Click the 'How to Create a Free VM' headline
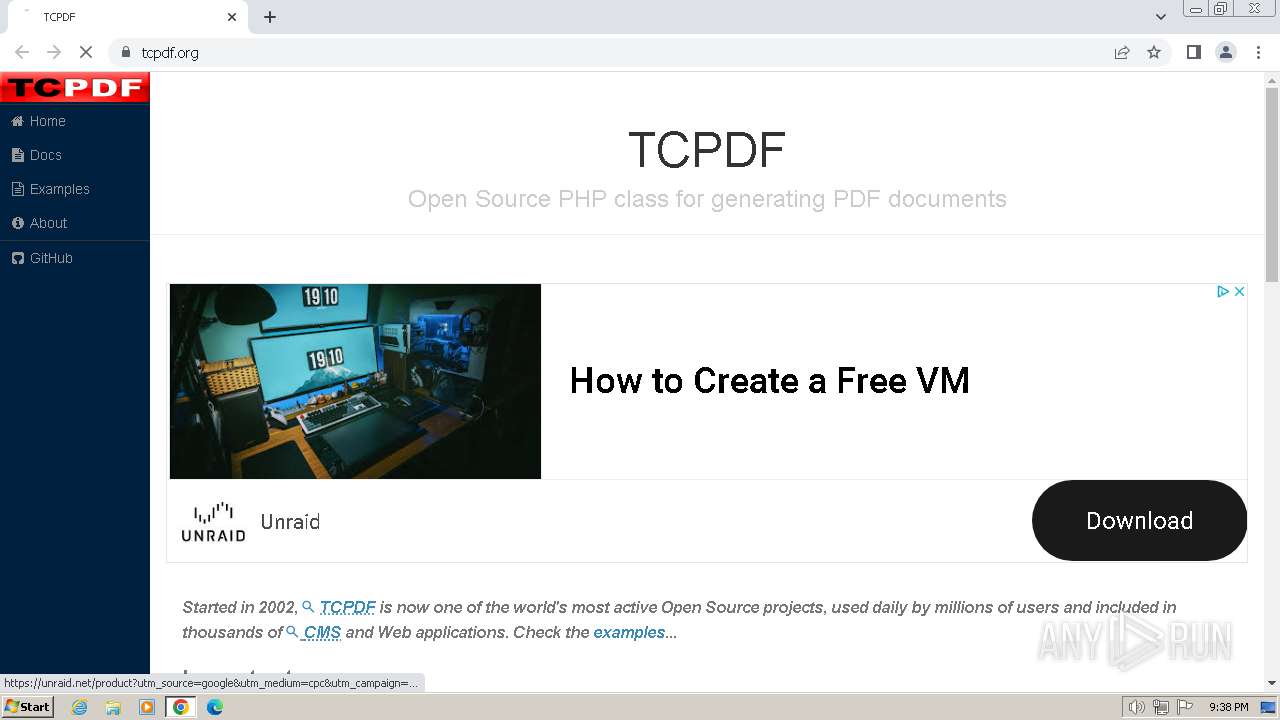Viewport: 1280px width, 720px height. coord(770,381)
